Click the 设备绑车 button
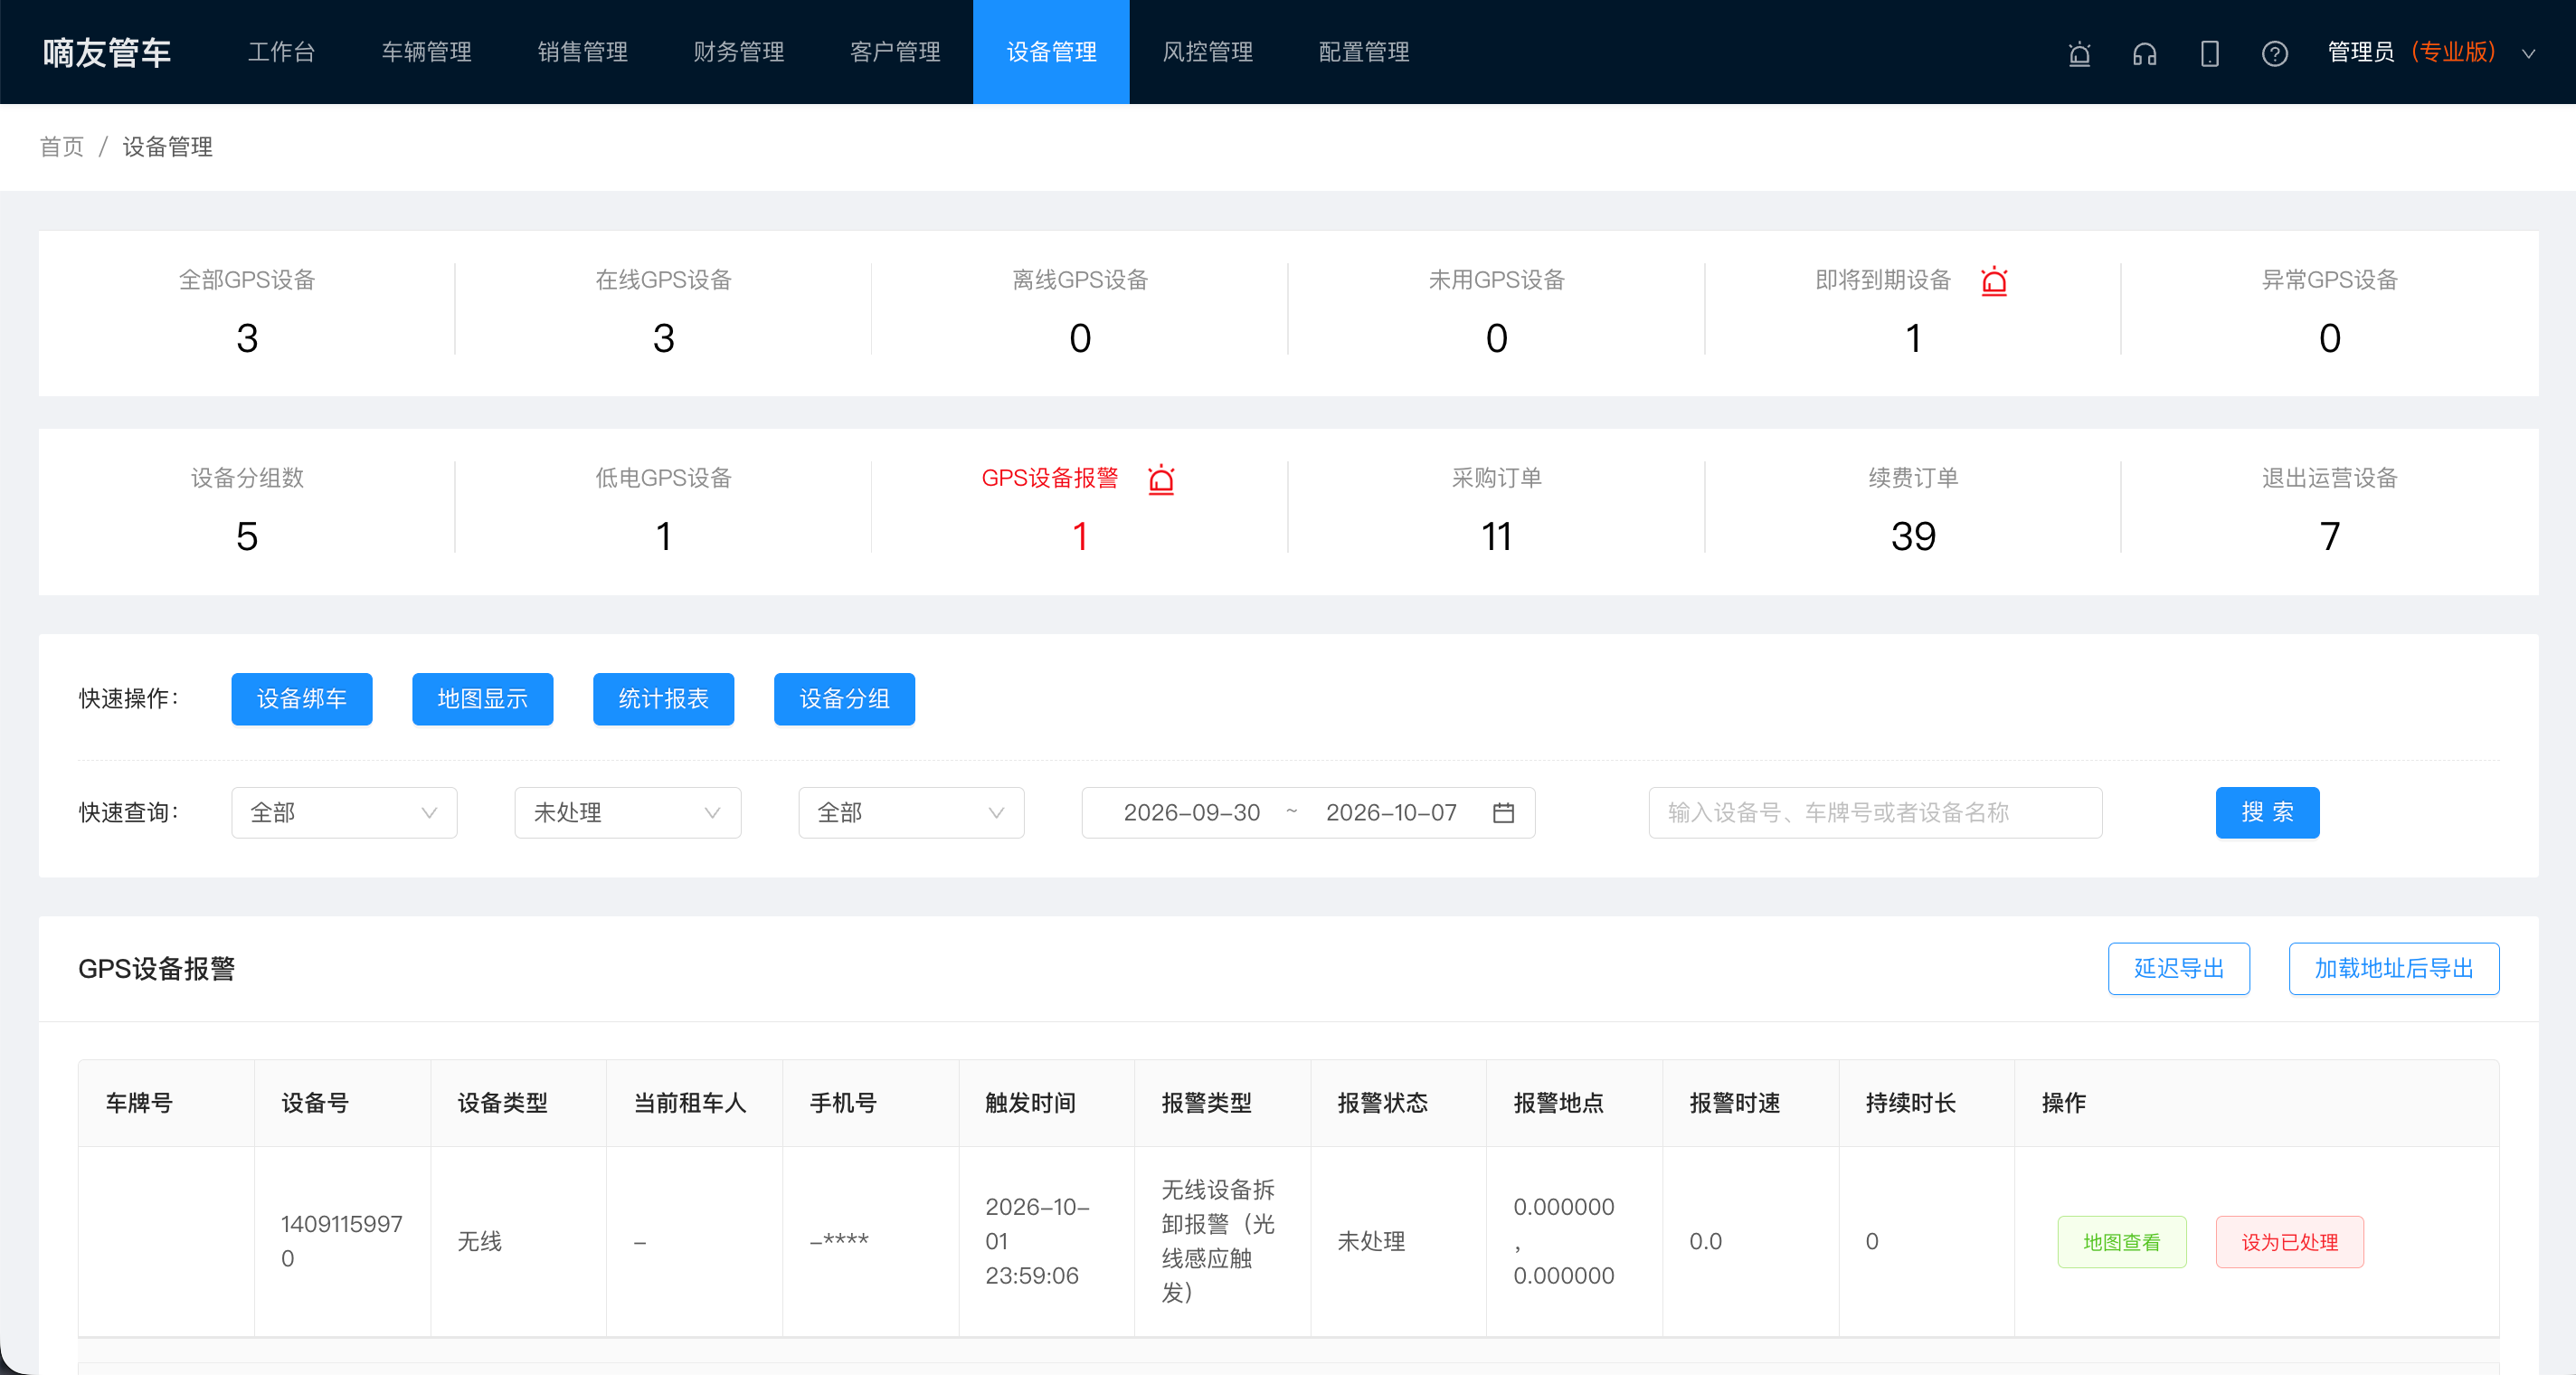The image size is (2576, 1375). [x=302, y=699]
